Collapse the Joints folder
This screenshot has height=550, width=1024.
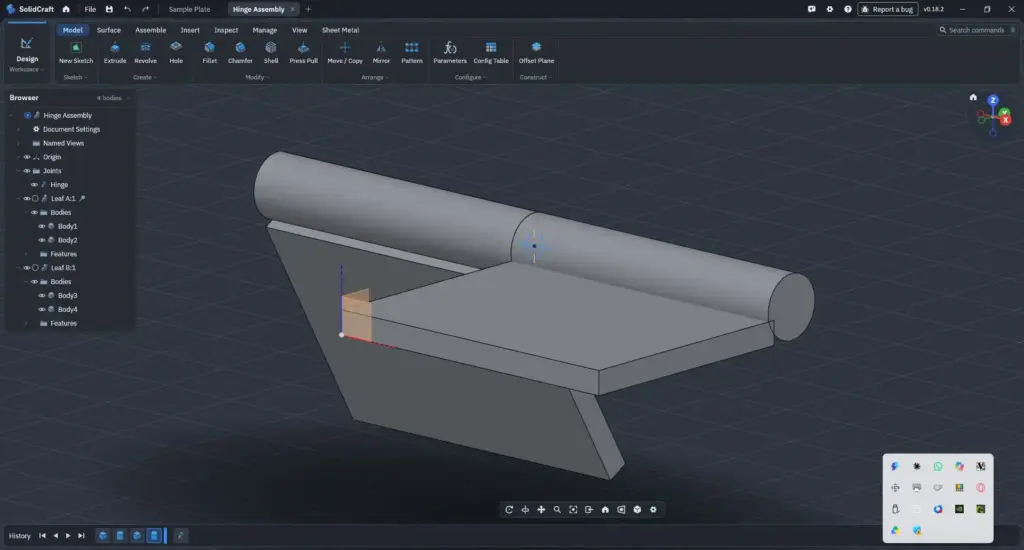point(18,170)
